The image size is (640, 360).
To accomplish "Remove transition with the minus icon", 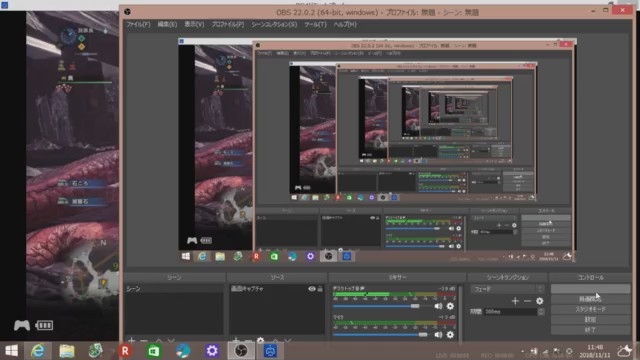I will point(527,301).
